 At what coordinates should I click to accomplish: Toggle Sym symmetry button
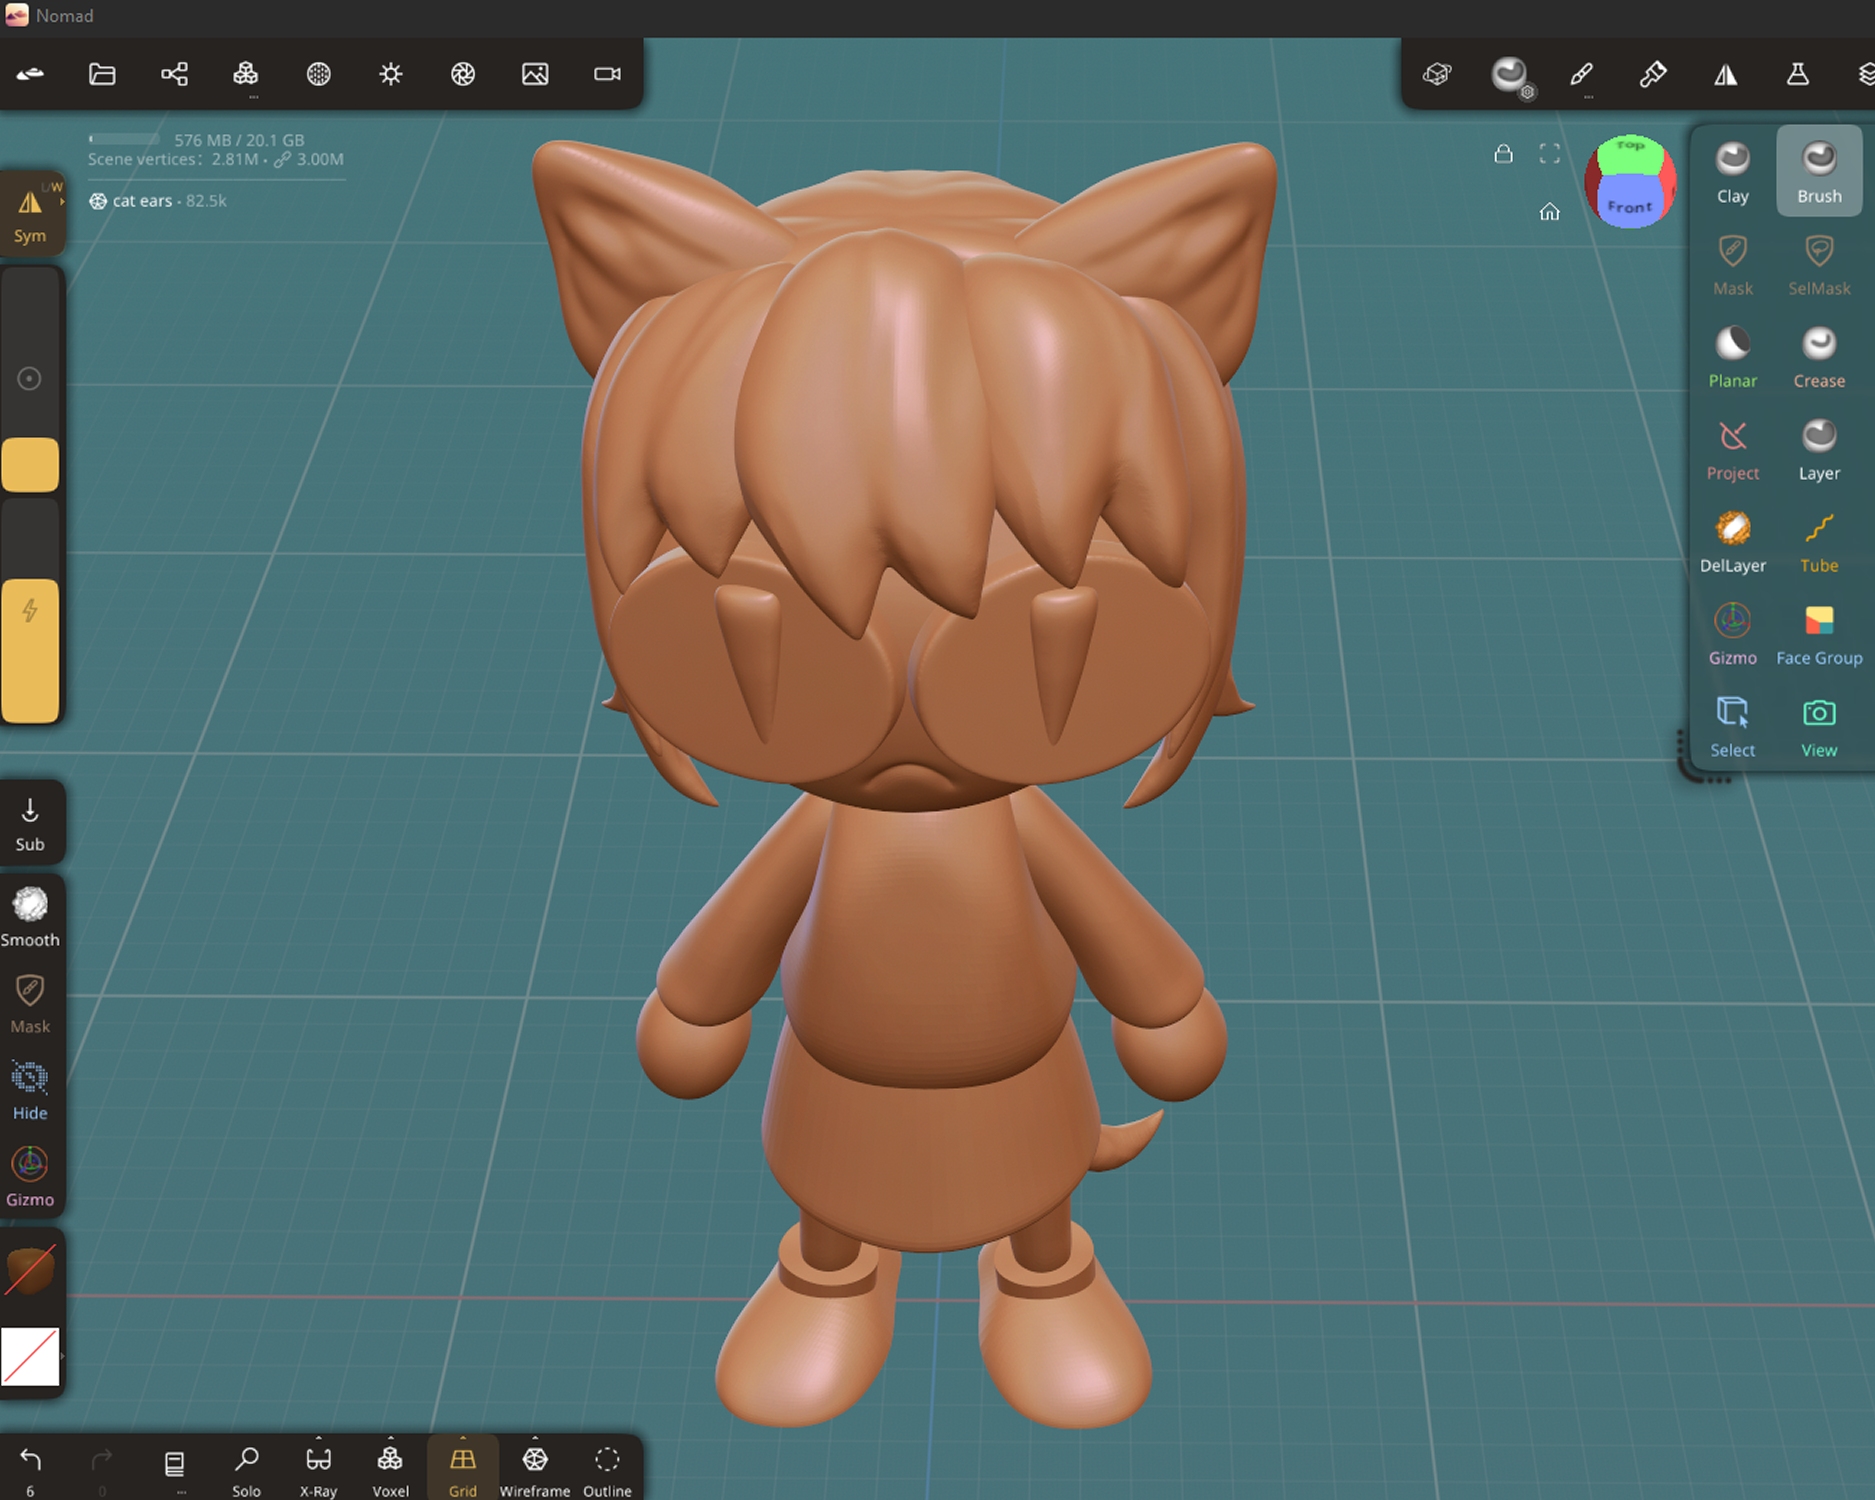(x=30, y=214)
